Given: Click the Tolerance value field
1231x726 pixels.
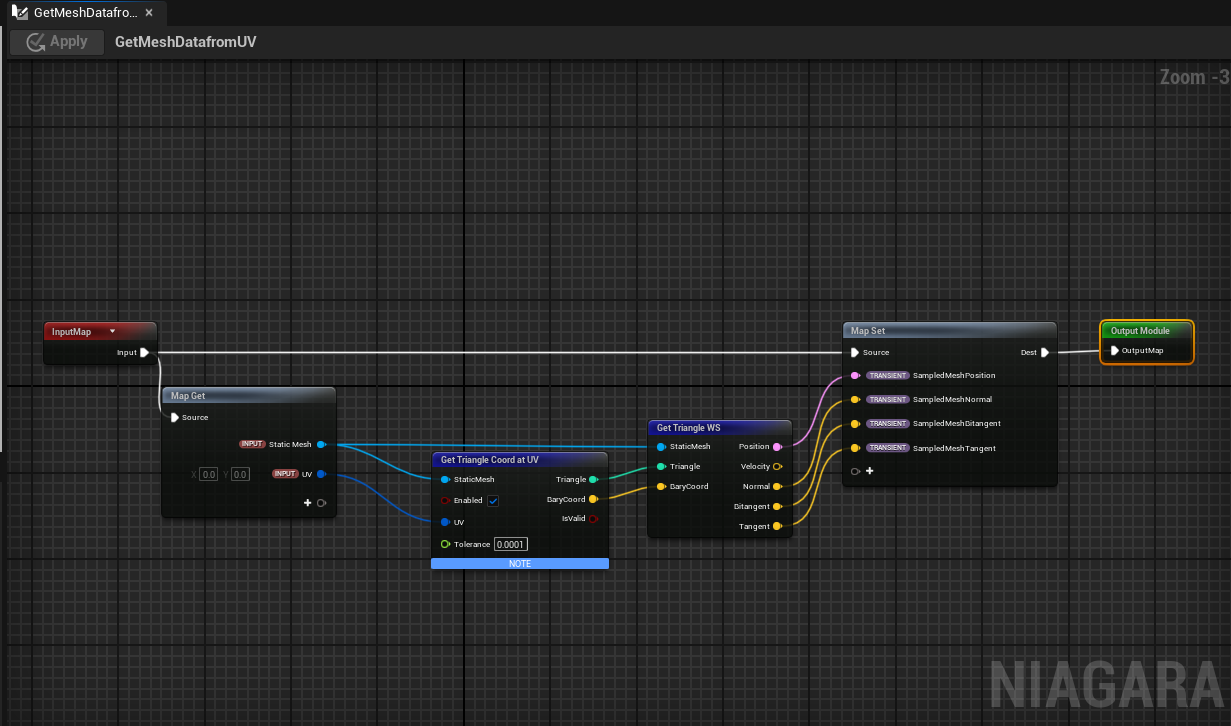Looking at the screenshot, I should pyautogui.click(x=510, y=545).
